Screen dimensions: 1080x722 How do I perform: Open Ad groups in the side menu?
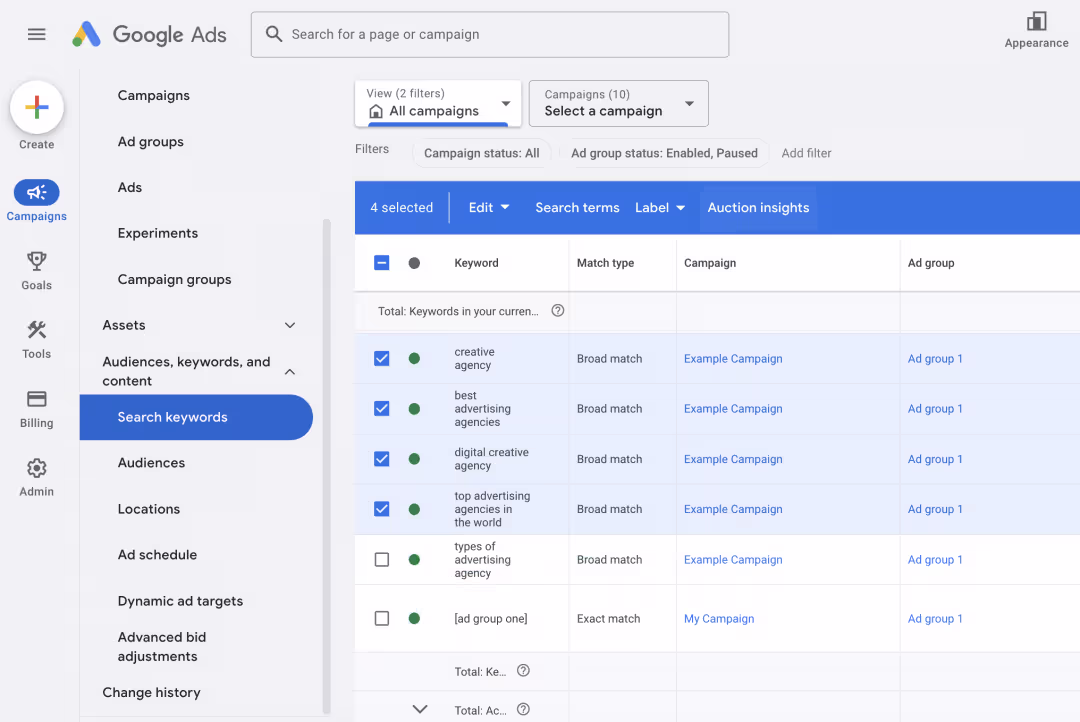point(151,142)
